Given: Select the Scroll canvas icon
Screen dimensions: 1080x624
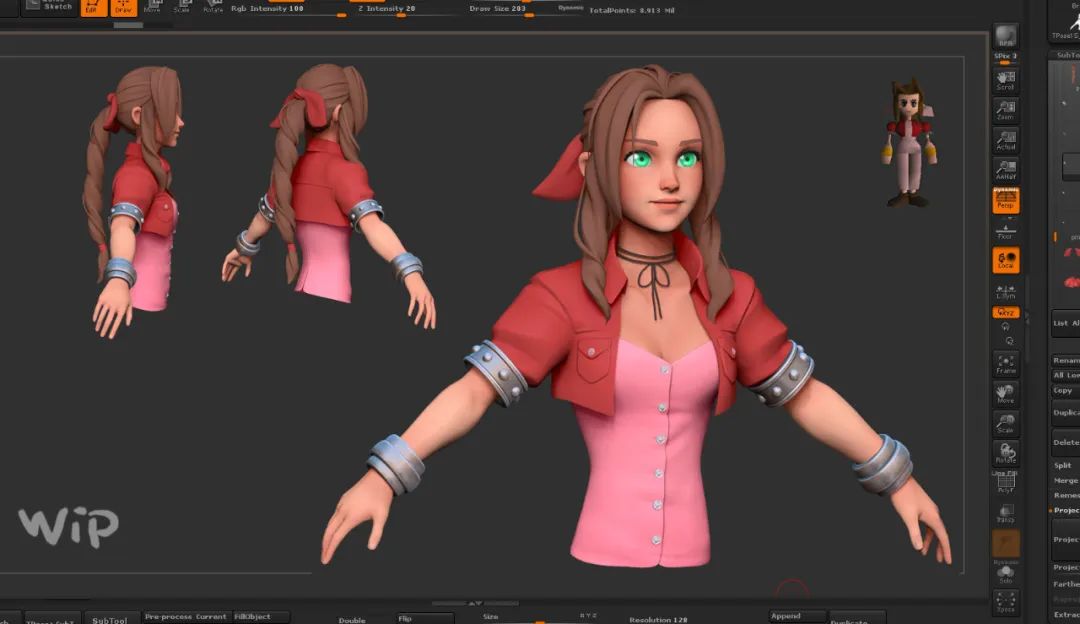Looking at the screenshot, I should point(1006,81).
